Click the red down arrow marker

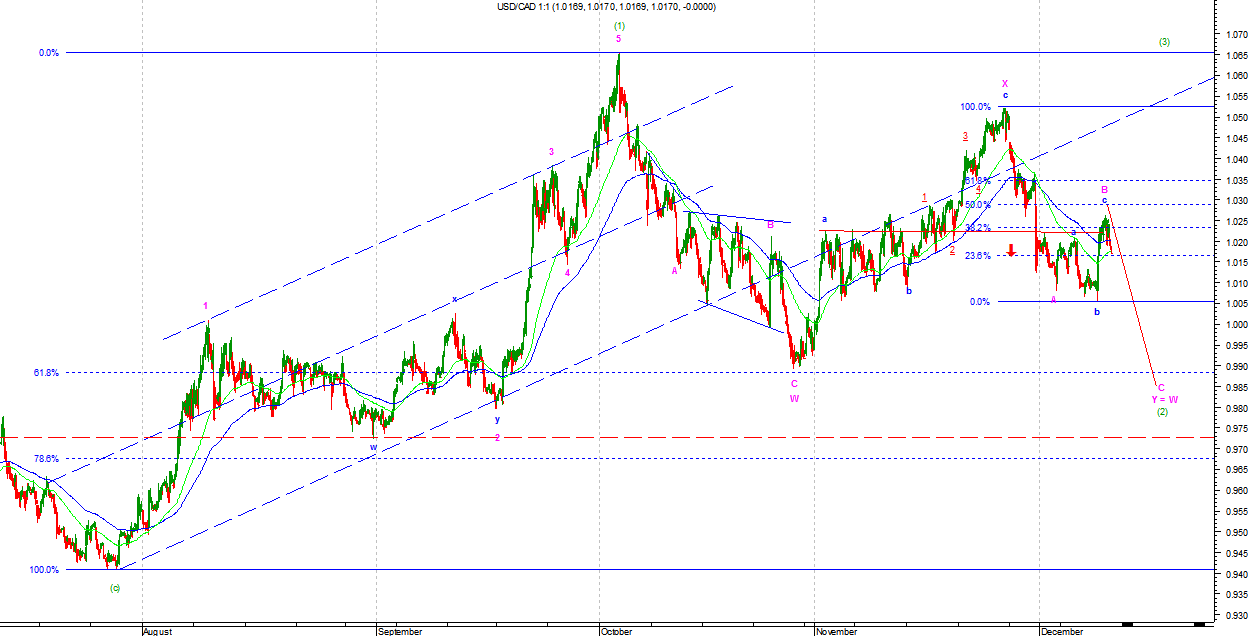(1011, 249)
